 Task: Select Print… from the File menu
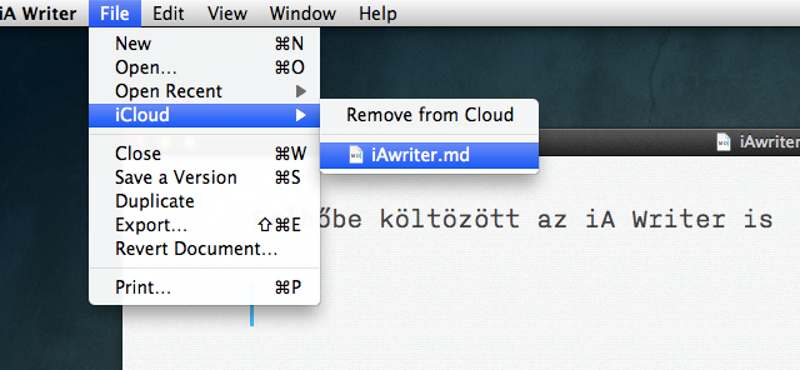coord(205,288)
